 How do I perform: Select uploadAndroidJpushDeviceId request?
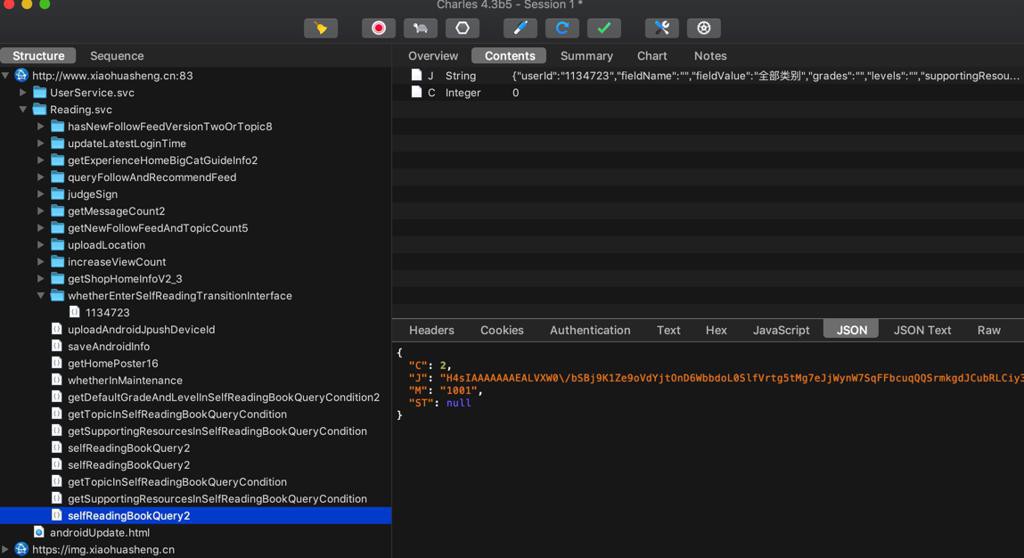pos(141,329)
